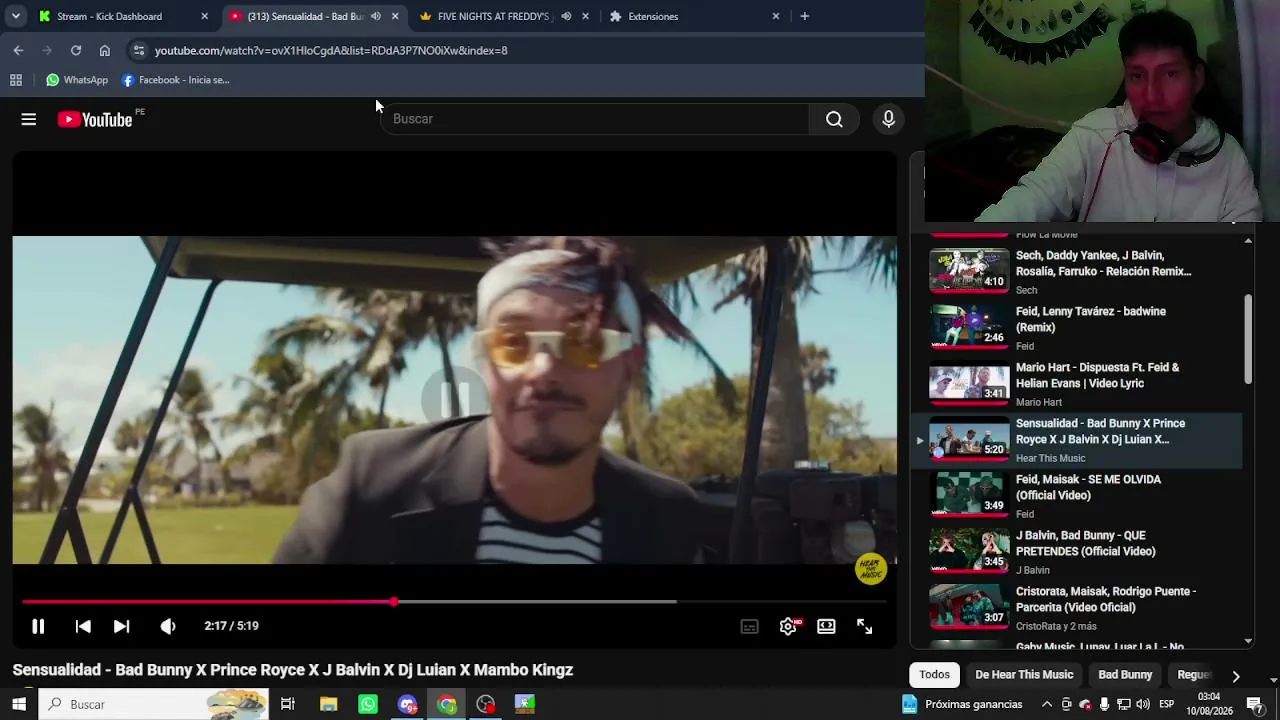Mute audio on the Sensualidad tab
The image size is (1280, 720).
tap(376, 16)
